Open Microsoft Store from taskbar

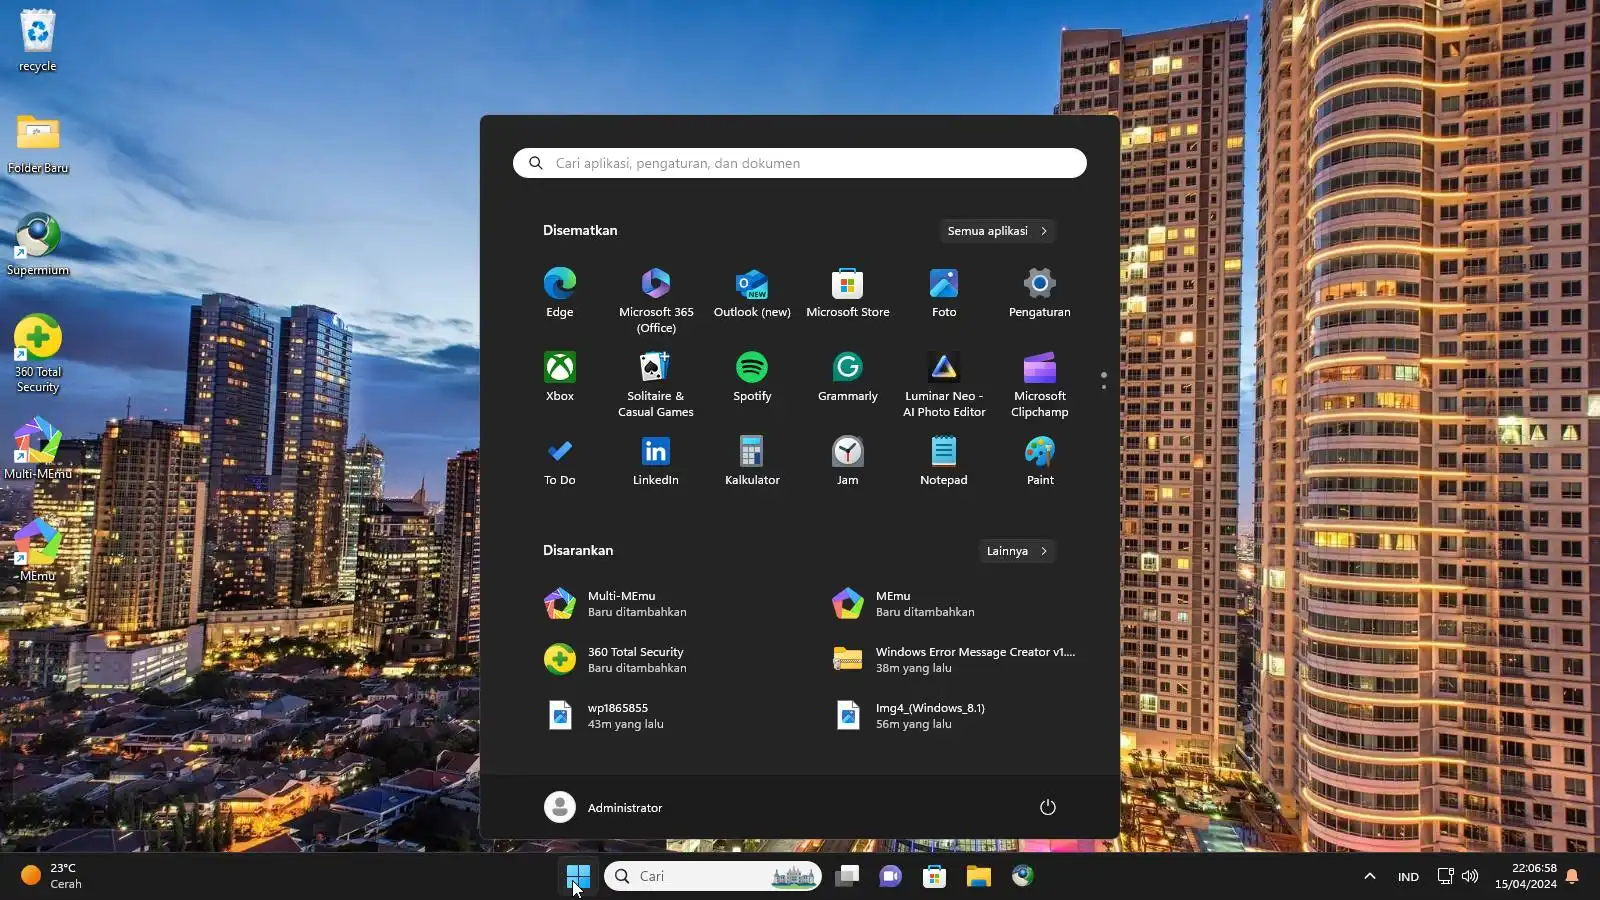click(934, 876)
